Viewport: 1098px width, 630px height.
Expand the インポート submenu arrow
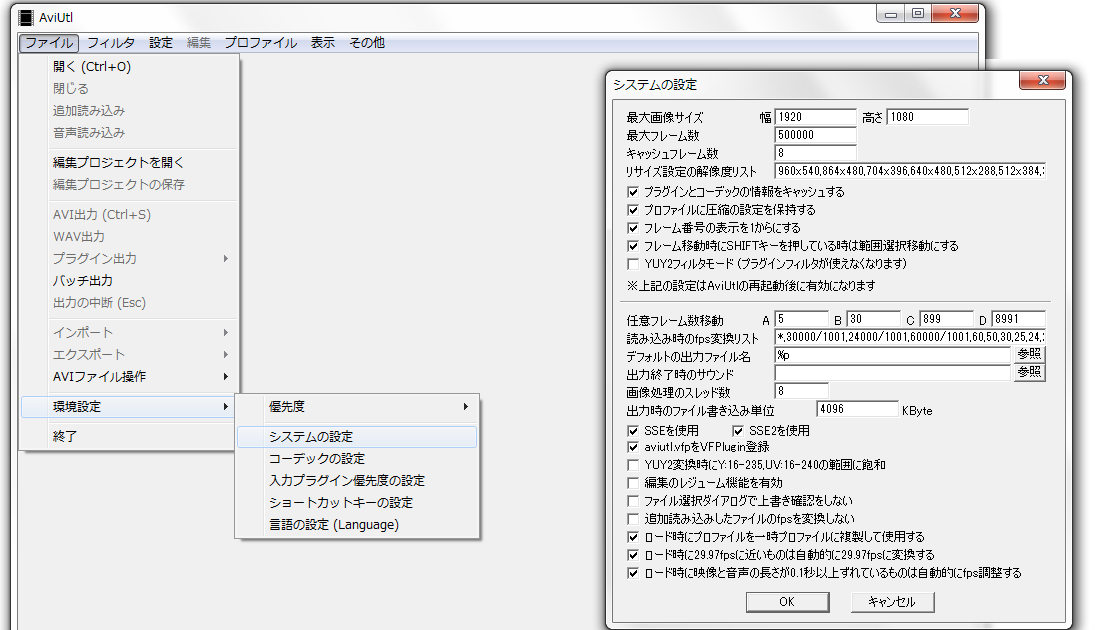click(225, 332)
